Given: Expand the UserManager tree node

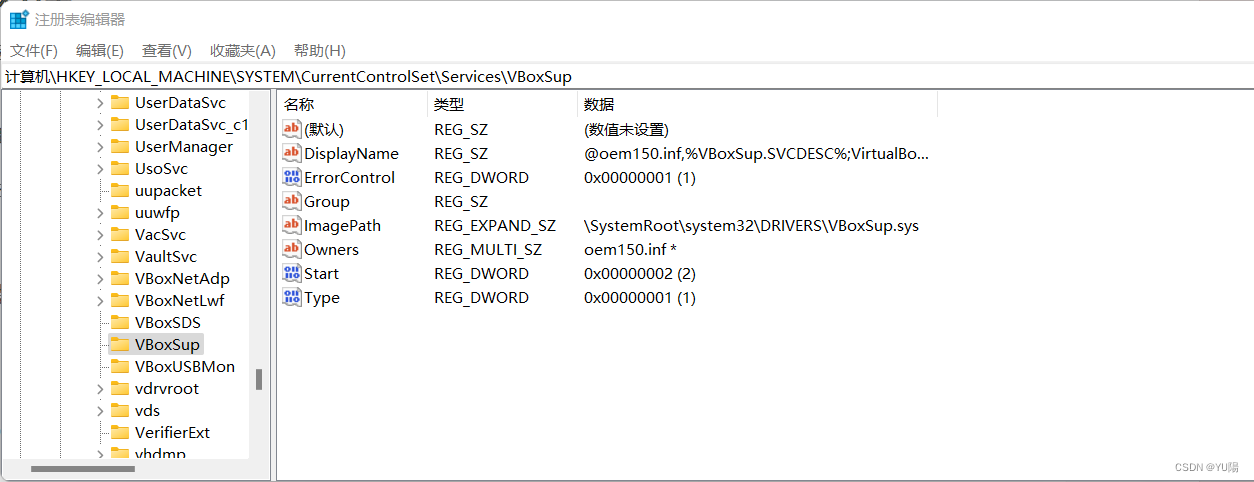Looking at the screenshot, I should pos(99,147).
